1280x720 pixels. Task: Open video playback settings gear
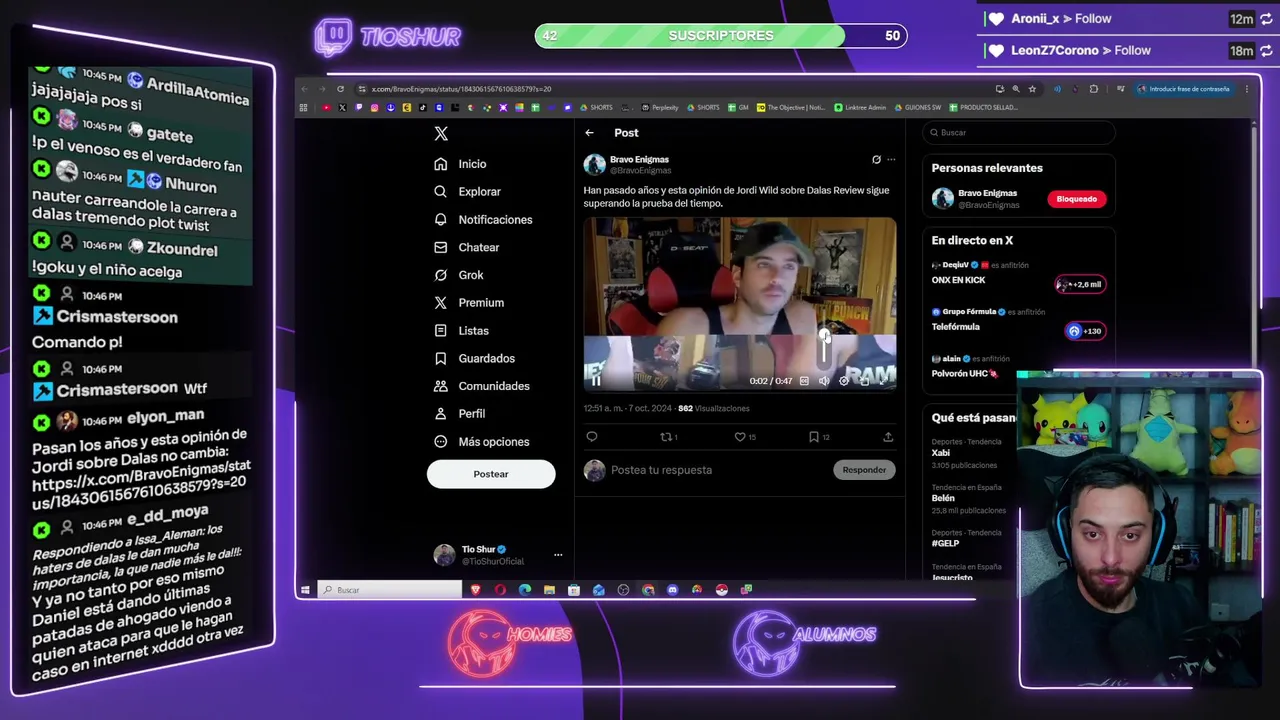(x=844, y=381)
